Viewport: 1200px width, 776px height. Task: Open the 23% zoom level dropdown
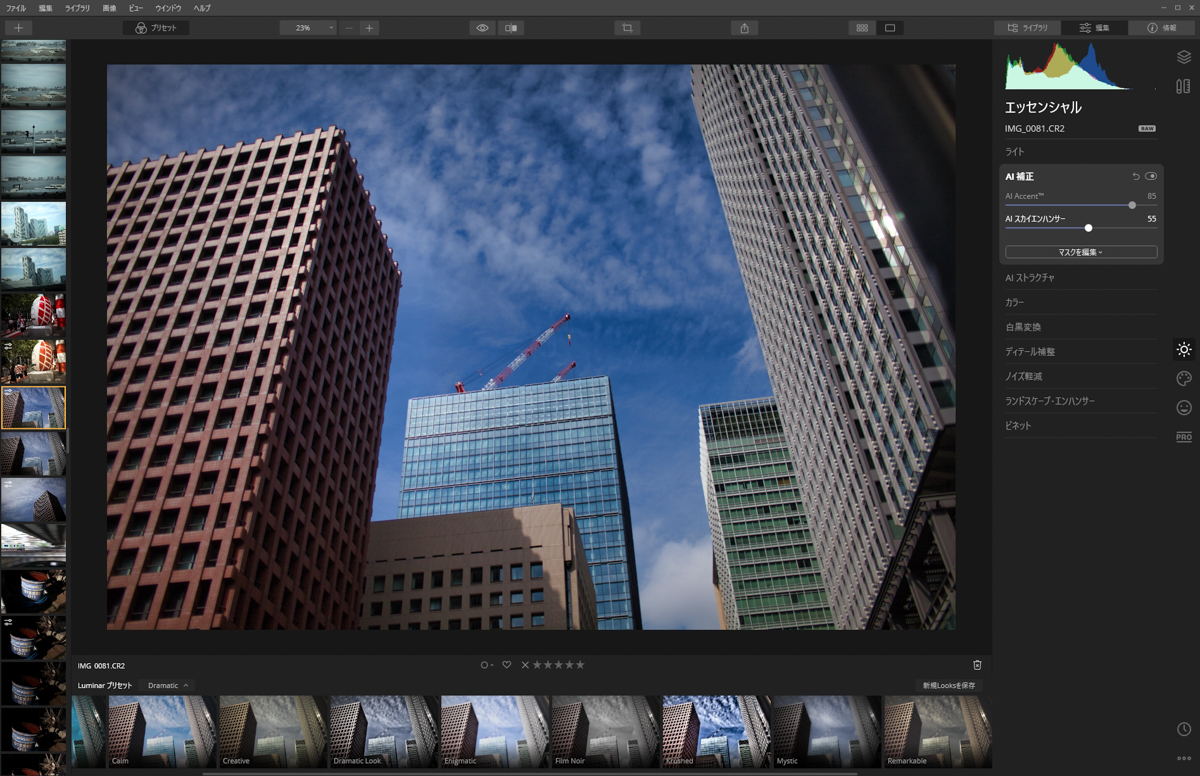308,28
